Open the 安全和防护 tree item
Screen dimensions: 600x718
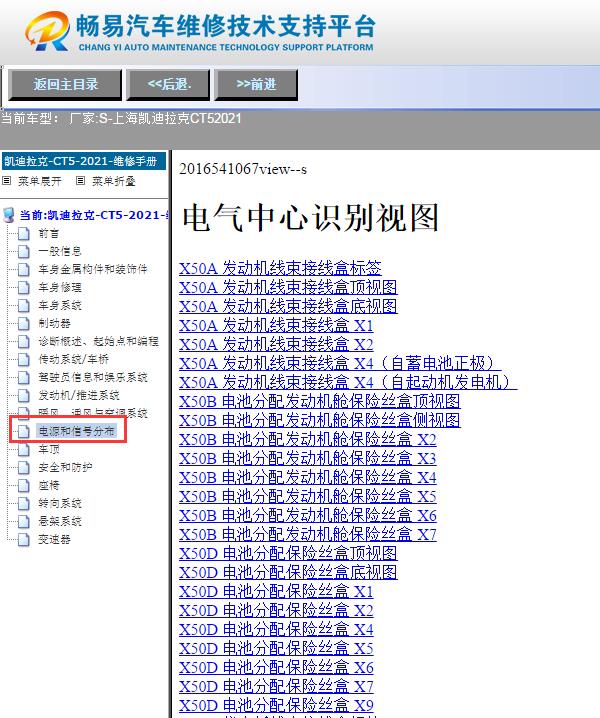(x=65, y=467)
